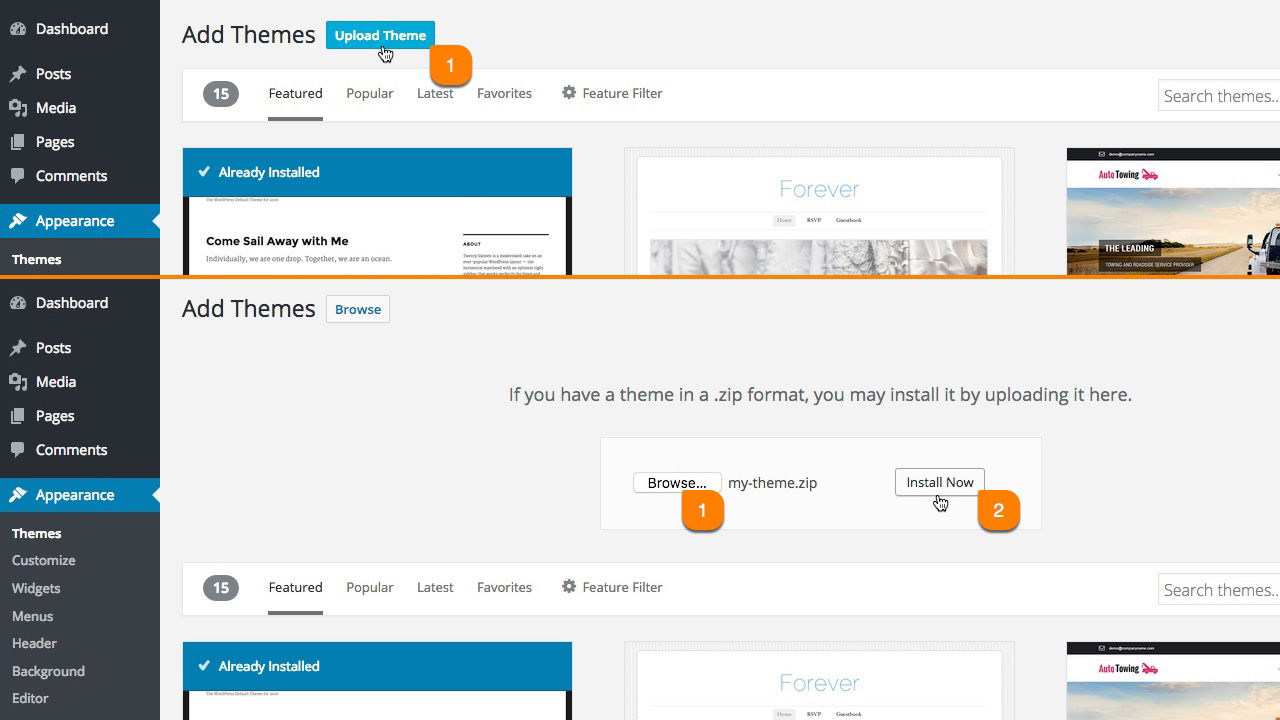Click the Dashboard gauge icon in top screenshot sidebar
This screenshot has height=720, width=1280.
[x=18, y=29]
